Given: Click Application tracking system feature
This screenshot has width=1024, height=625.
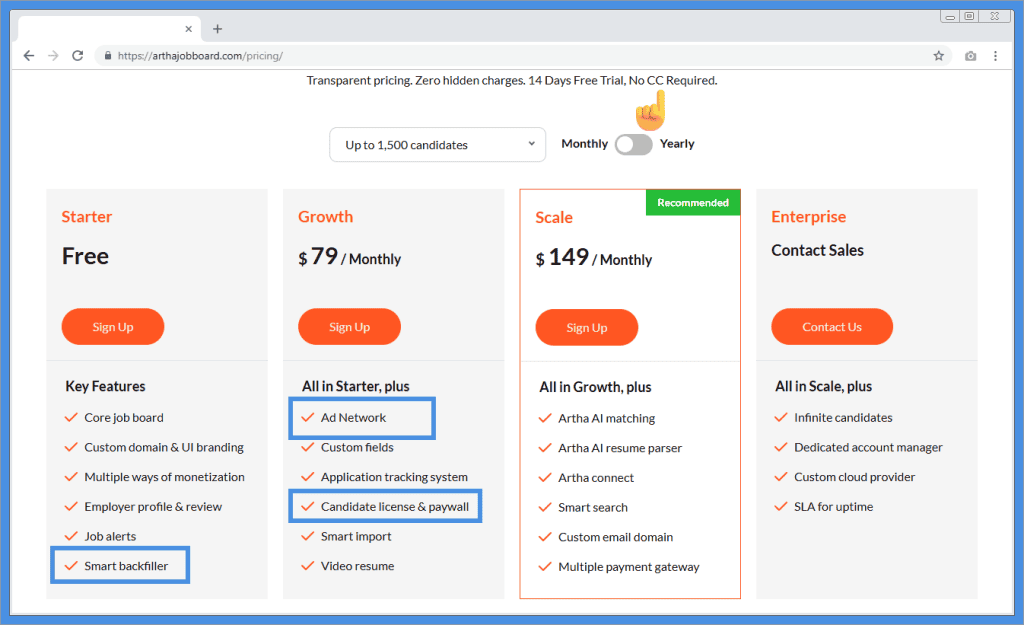Looking at the screenshot, I should point(394,477).
